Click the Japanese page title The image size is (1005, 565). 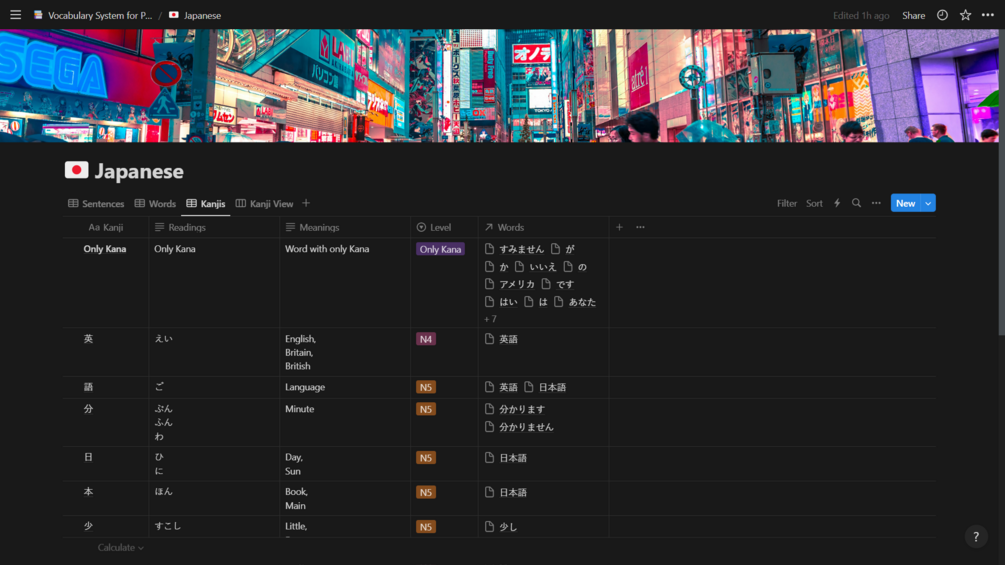(x=139, y=171)
